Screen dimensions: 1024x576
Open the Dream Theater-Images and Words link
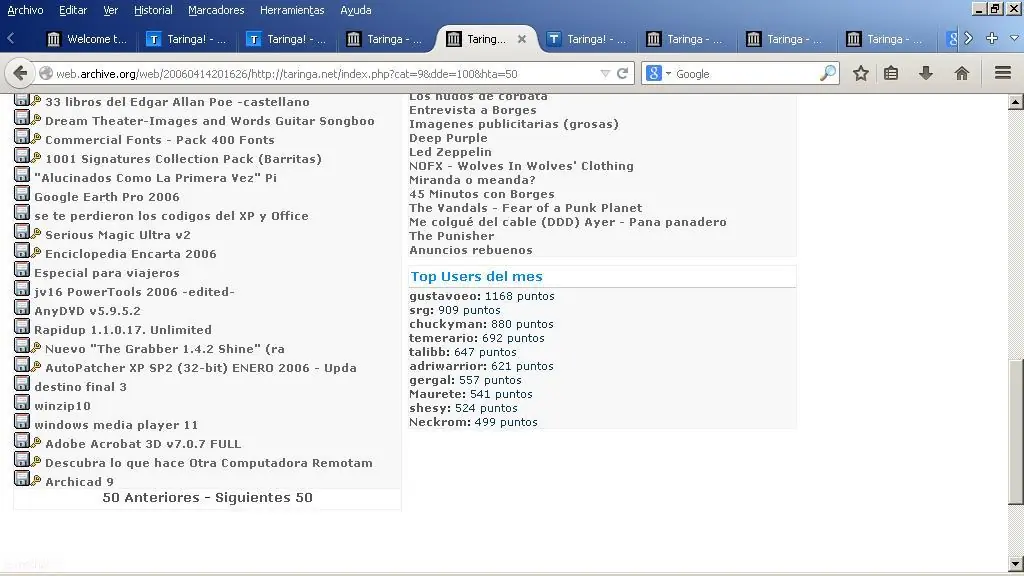pyautogui.click(x=210, y=121)
